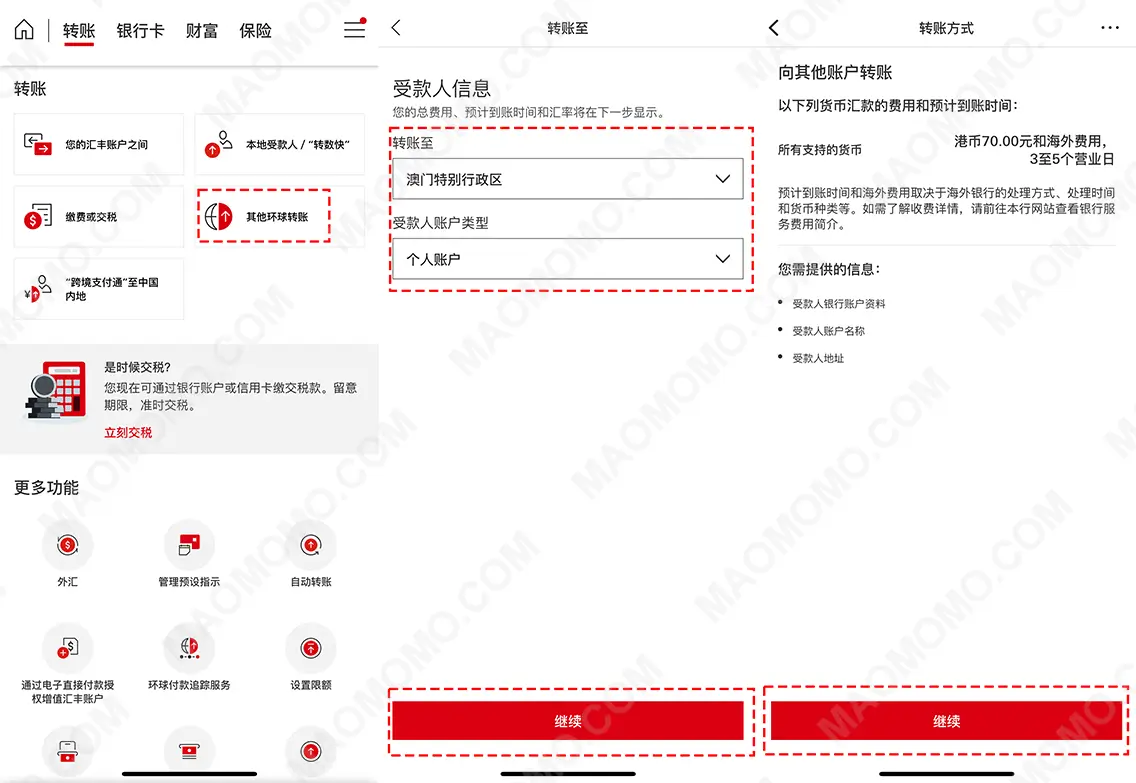Choose 本地受款人 / 转数快 option
The height and width of the screenshot is (783, 1136).
(279, 144)
